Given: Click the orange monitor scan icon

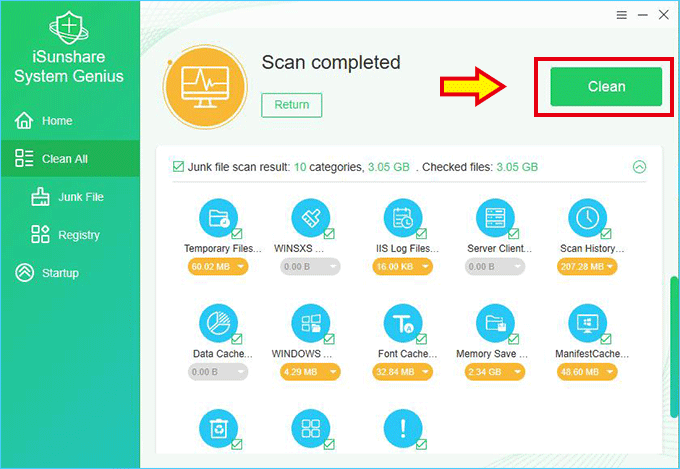Looking at the screenshot, I should (205, 87).
